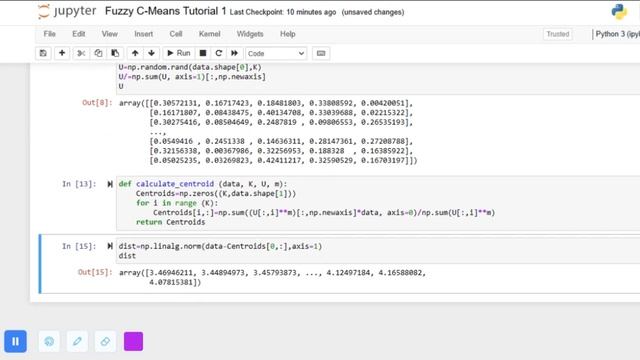The height and width of the screenshot is (360, 640).
Task: Click the round pointer tool icon
Action: click(x=49, y=341)
